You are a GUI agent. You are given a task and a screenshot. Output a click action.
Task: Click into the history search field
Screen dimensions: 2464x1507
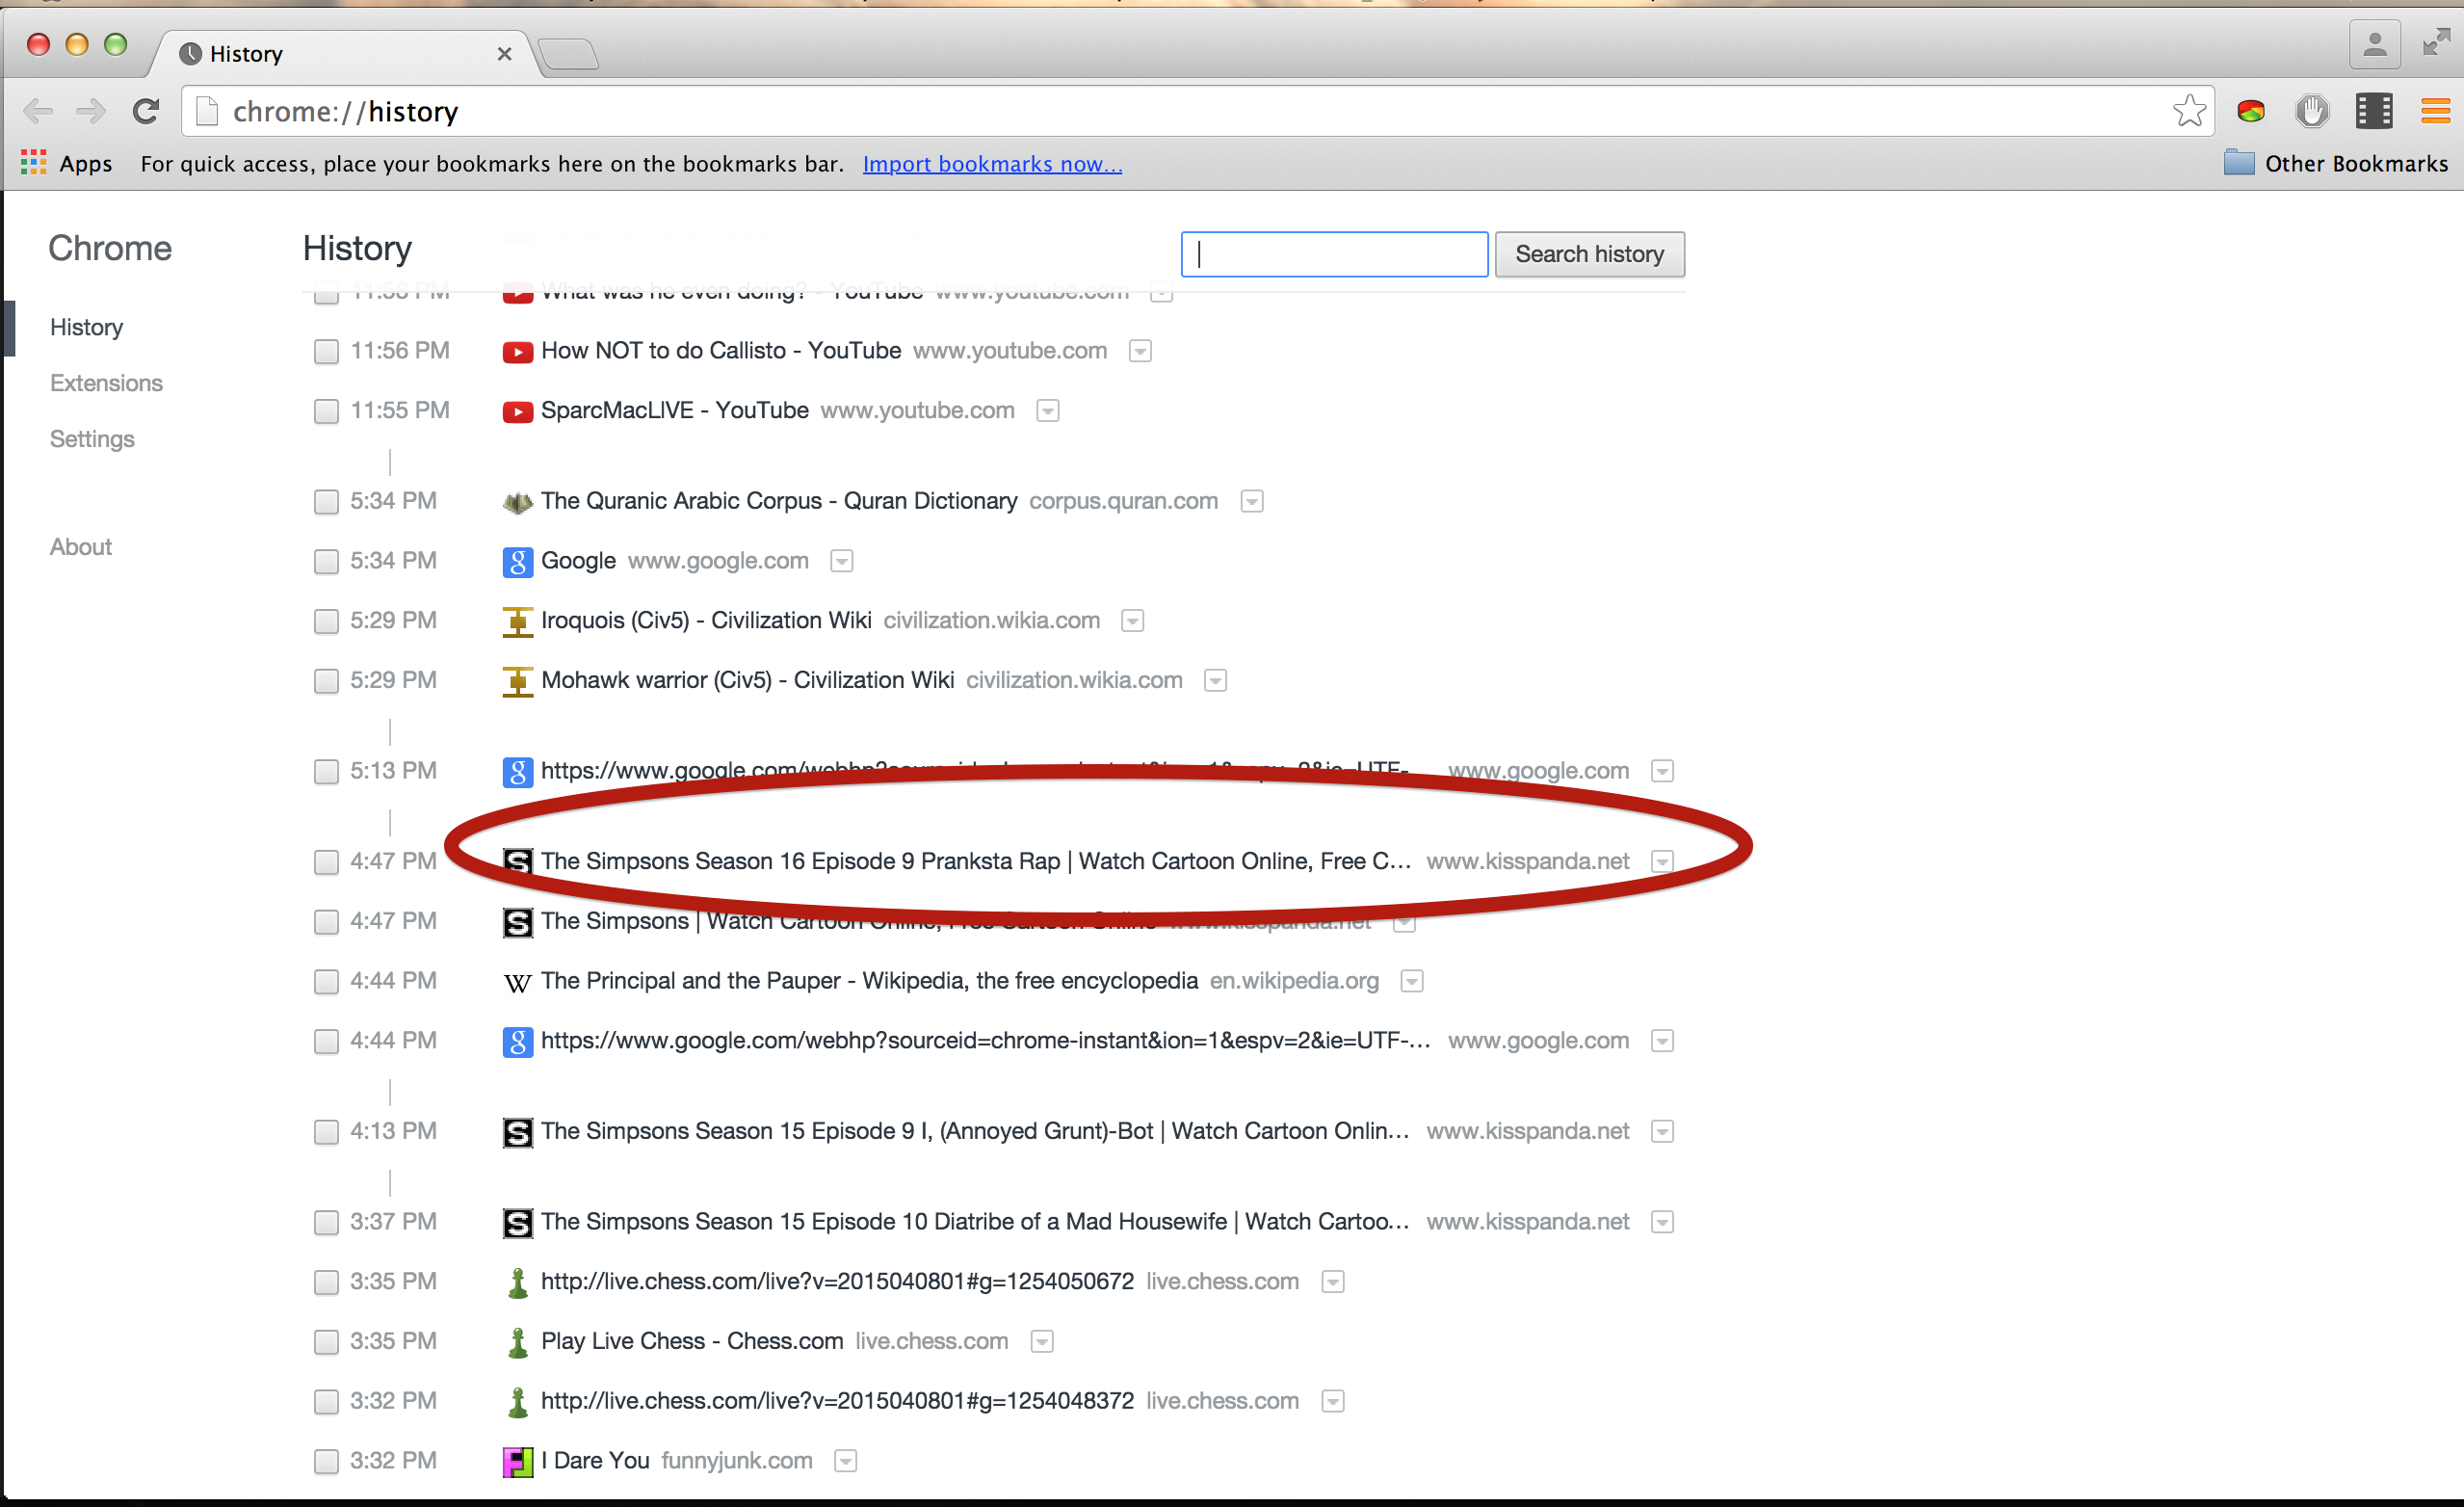pyautogui.click(x=1333, y=254)
